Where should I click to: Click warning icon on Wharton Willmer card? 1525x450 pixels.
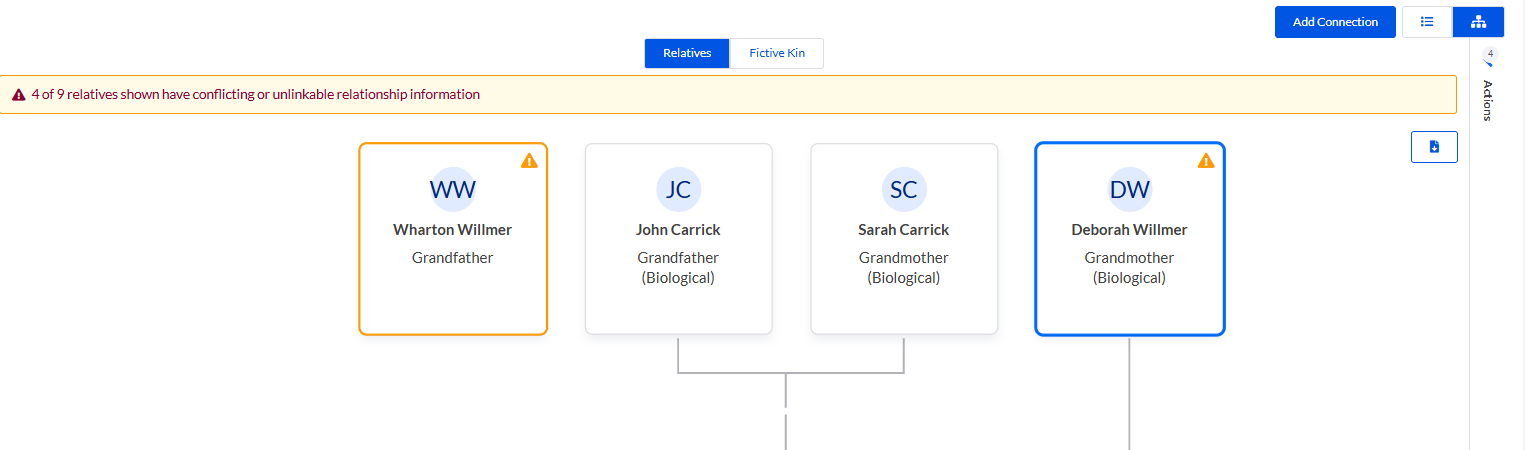(529, 160)
